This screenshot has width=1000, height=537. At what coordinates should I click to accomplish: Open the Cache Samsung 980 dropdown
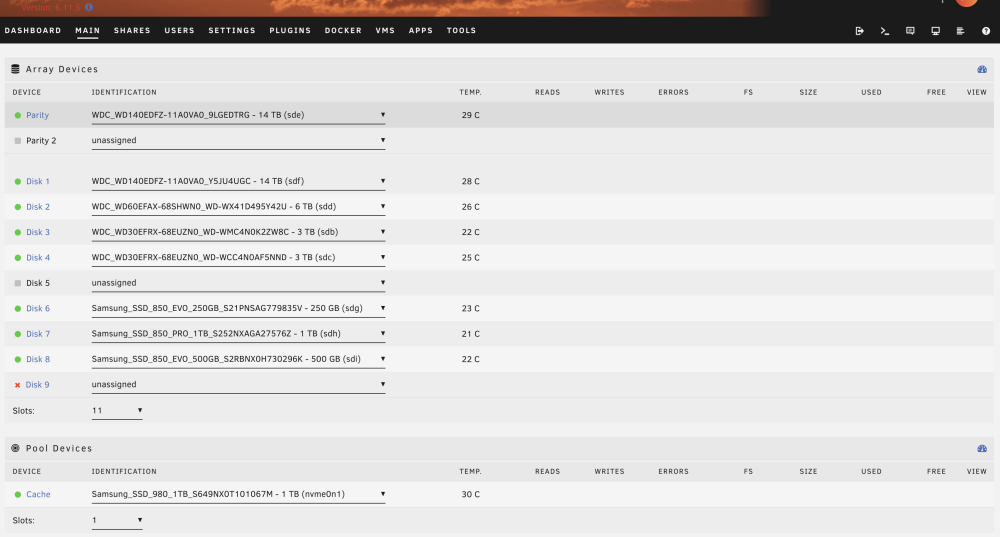tap(238, 494)
